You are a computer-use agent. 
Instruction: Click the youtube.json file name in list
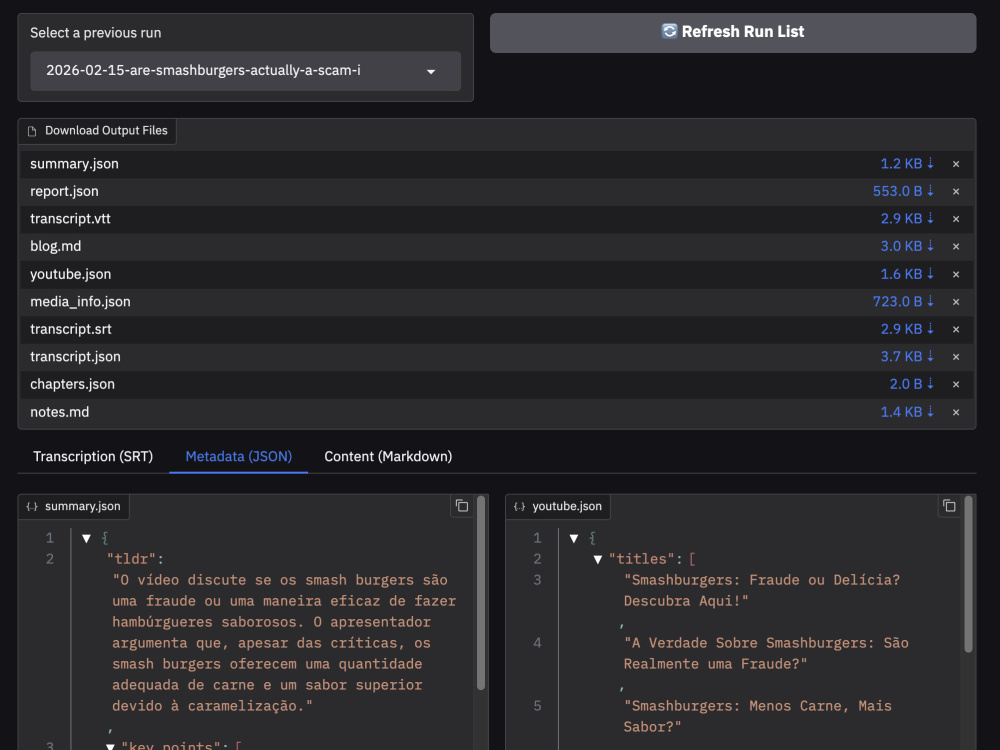pyautogui.click(x=70, y=274)
